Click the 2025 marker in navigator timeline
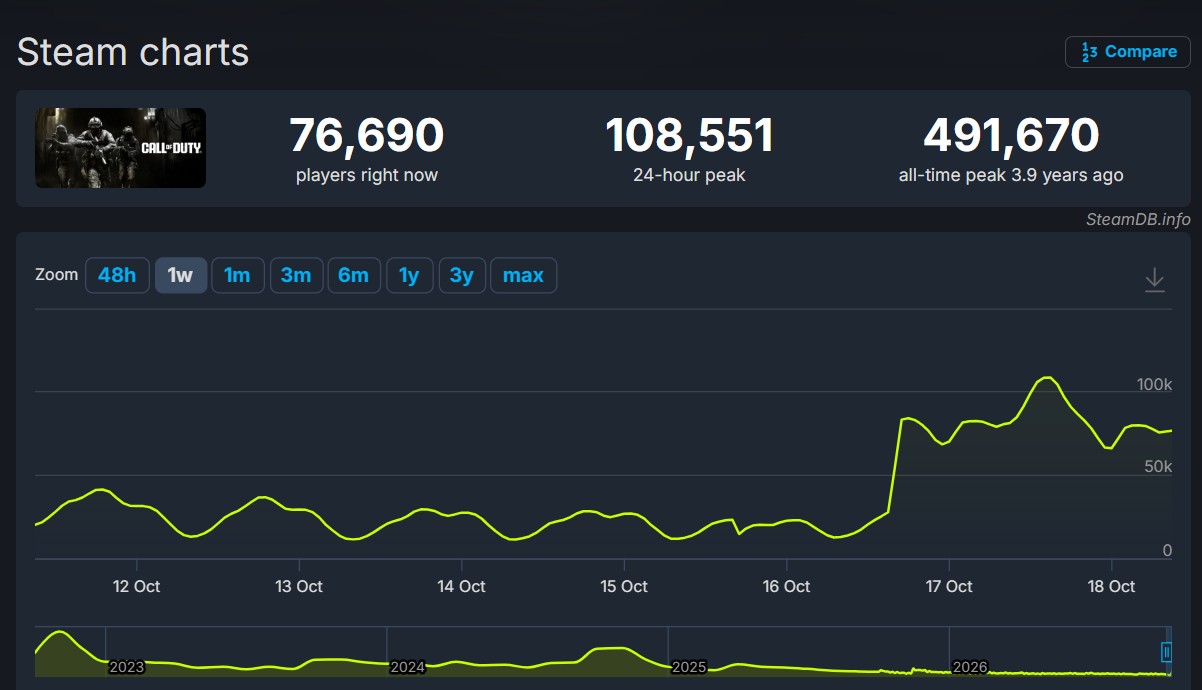 click(x=689, y=667)
